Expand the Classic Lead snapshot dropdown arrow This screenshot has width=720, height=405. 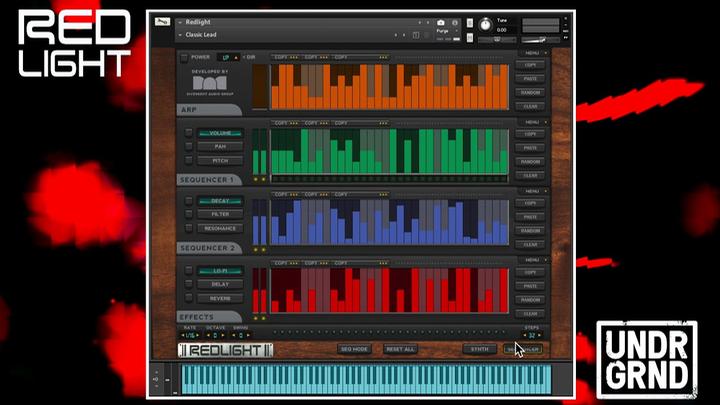[x=180, y=35]
